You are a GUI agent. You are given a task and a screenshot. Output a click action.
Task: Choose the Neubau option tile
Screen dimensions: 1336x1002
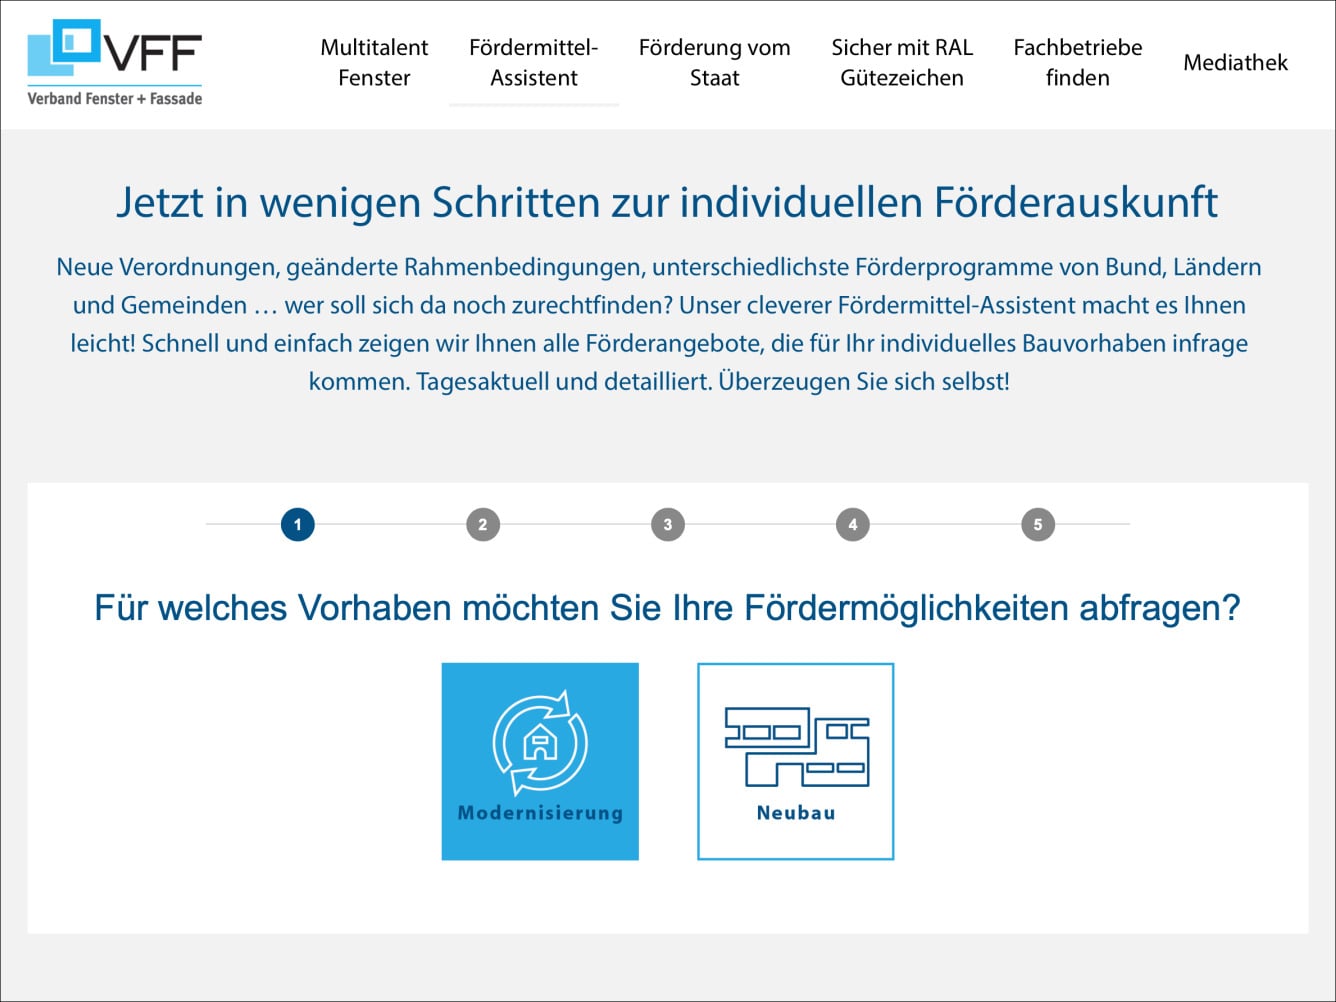pyautogui.click(x=795, y=761)
